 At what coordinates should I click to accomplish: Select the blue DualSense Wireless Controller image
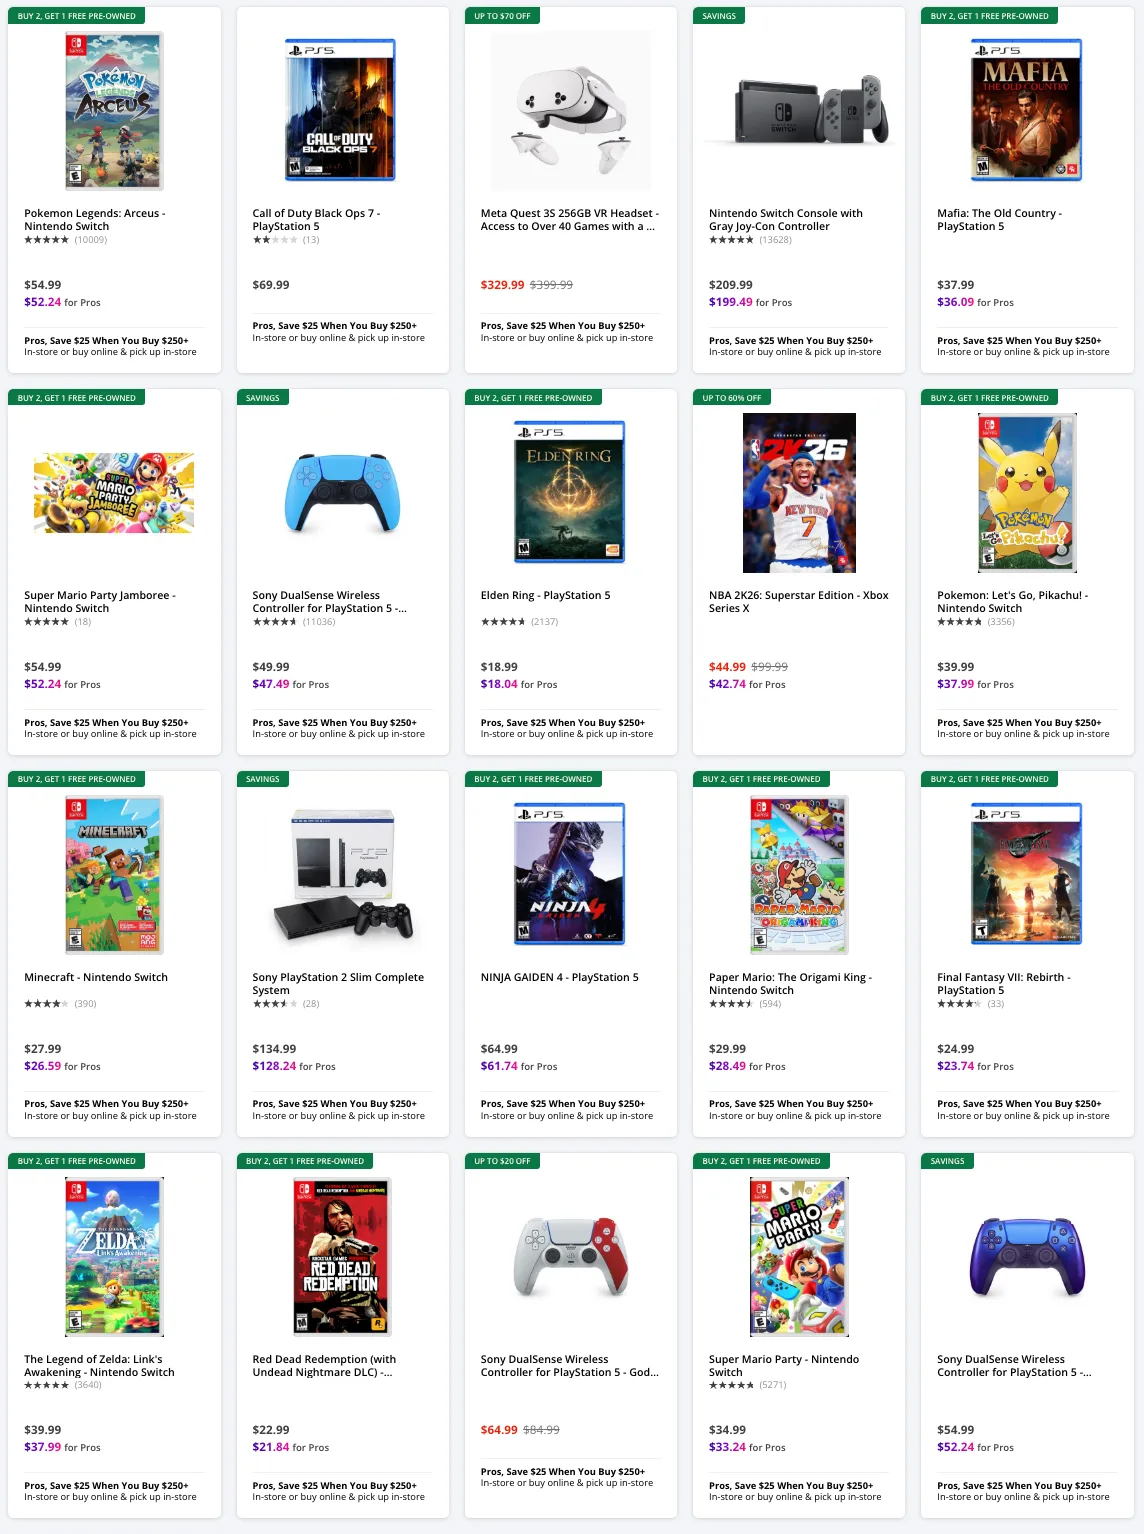[x=341, y=492]
